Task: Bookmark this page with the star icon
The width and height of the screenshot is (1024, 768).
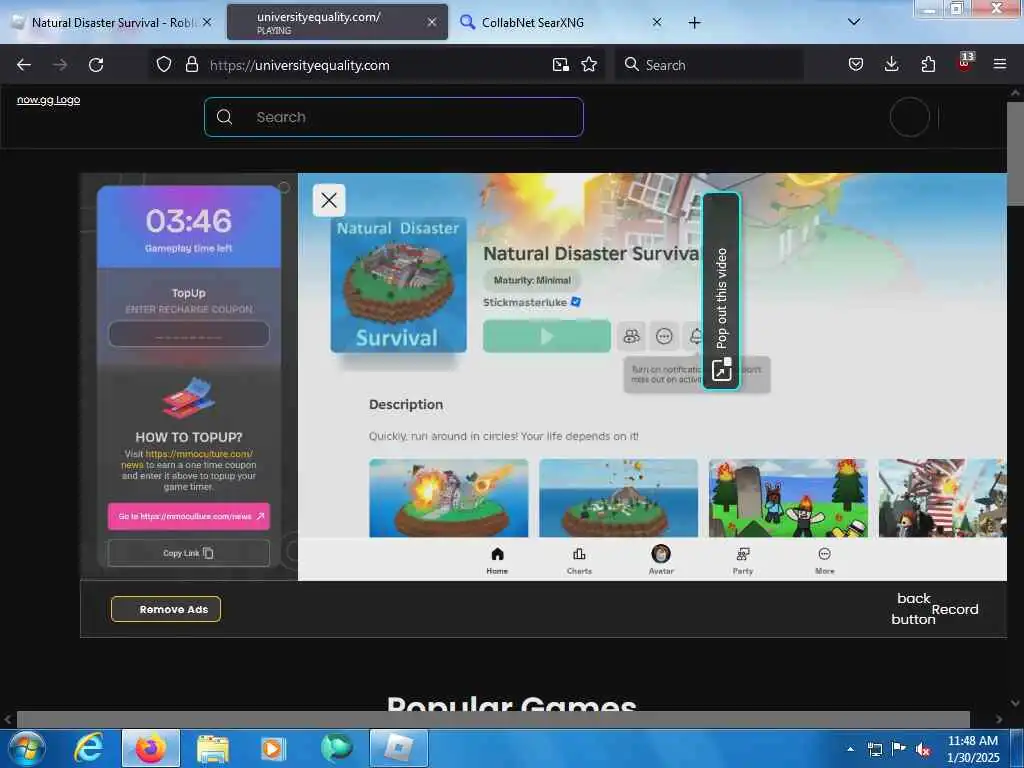Action: coord(589,65)
